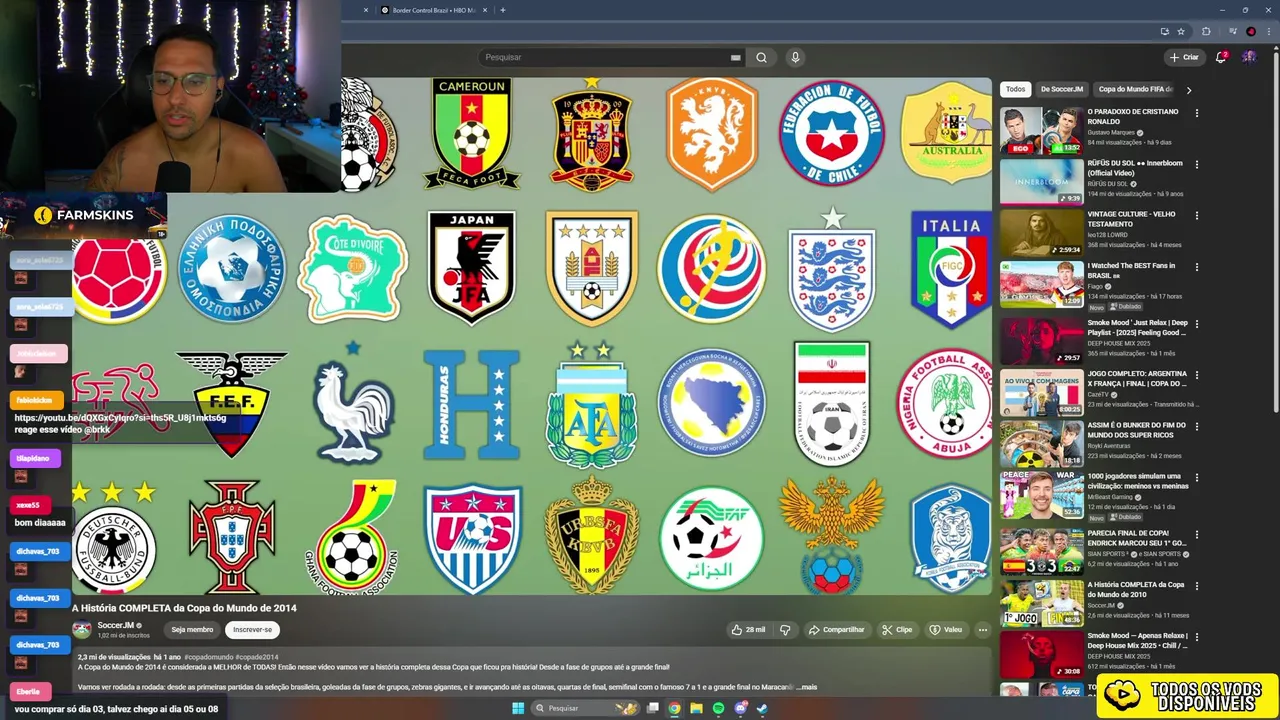1280x720 pixels.
Task: Open O PARADOXO DE CRISTIANO RONALDO video thumbnail
Action: coord(1041,130)
